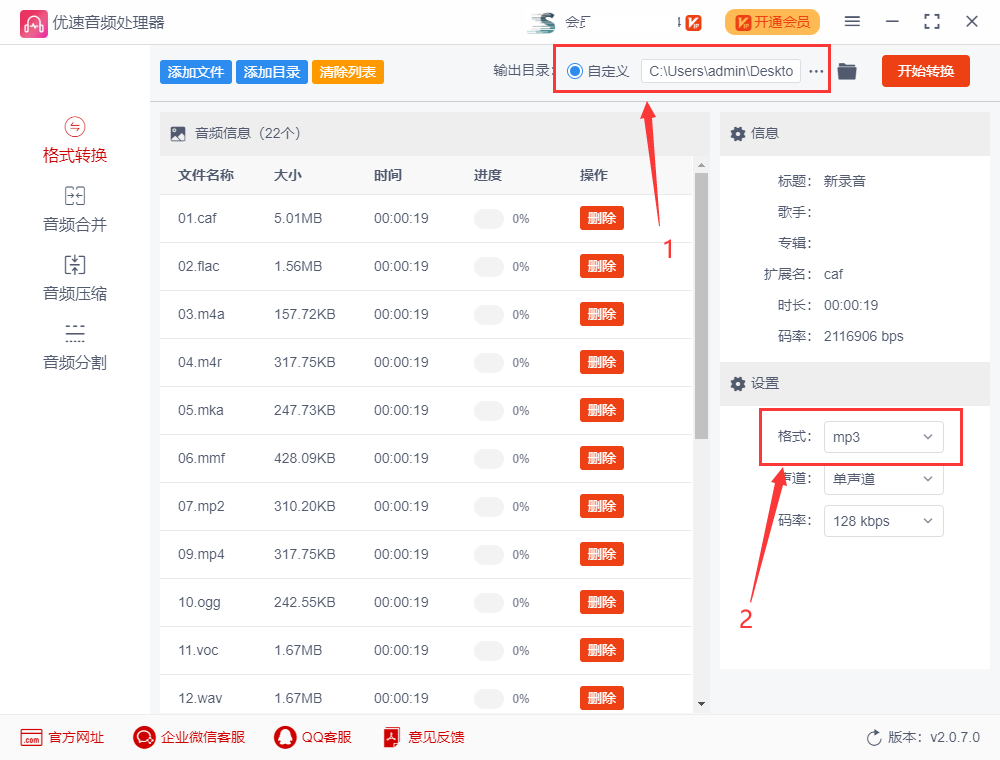Open the Audio Merge (音频合并) sidebar tool

(x=75, y=210)
